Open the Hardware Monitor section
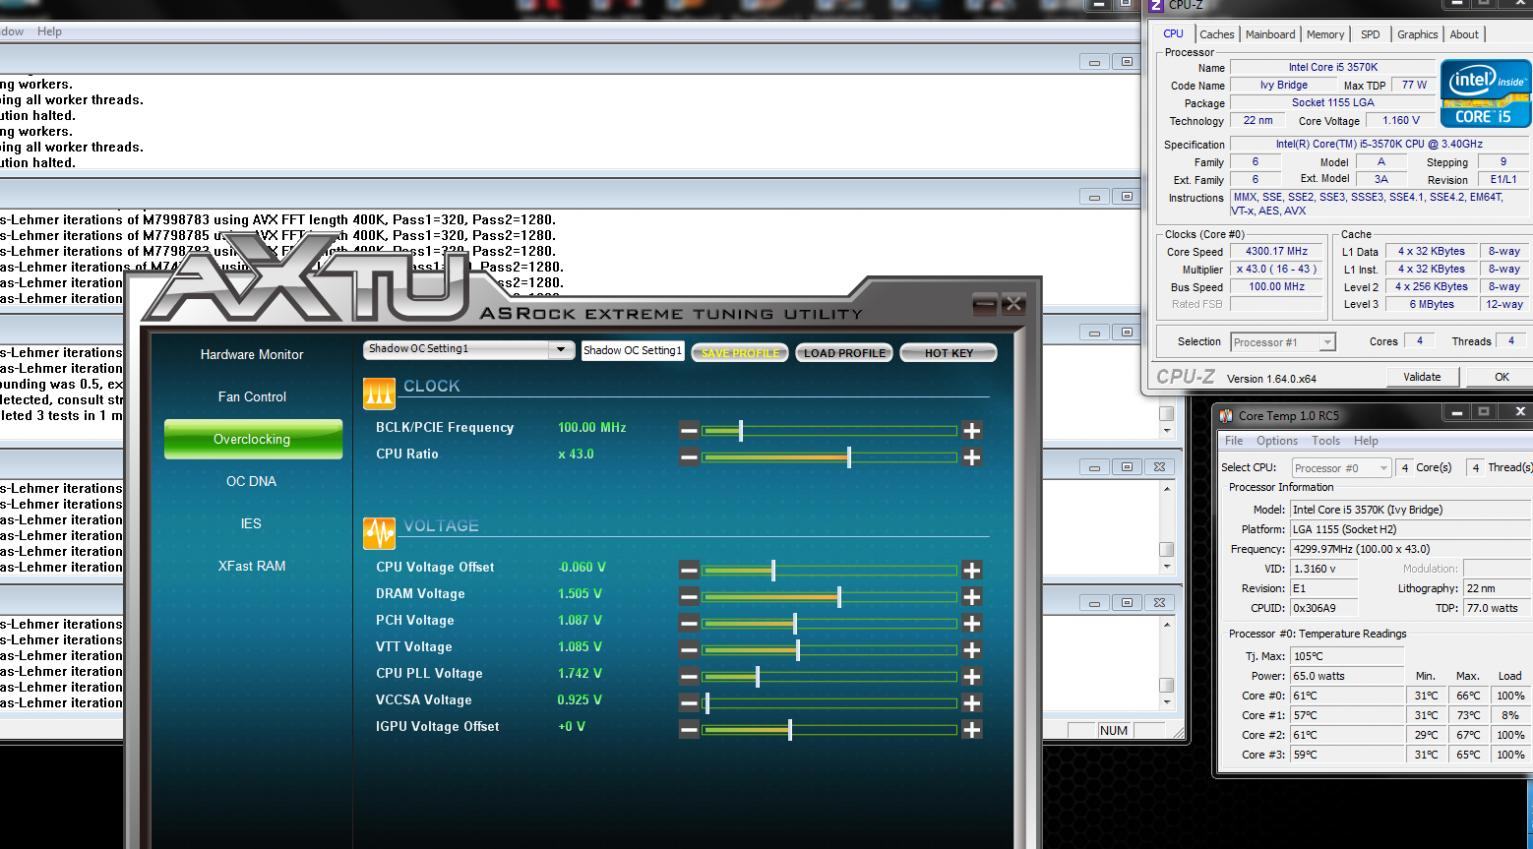This screenshot has width=1533, height=849. coord(252,355)
